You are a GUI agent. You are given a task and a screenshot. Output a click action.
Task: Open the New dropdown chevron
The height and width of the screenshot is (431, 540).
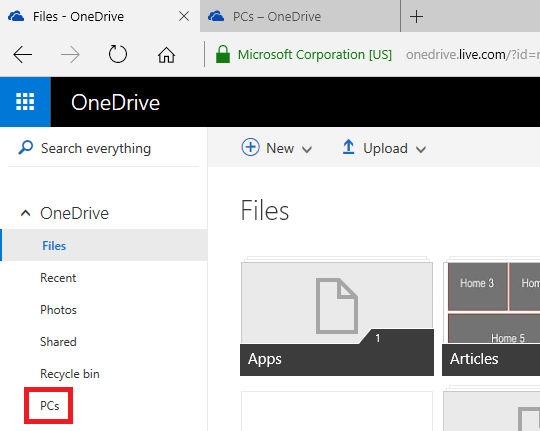(307, 149)
